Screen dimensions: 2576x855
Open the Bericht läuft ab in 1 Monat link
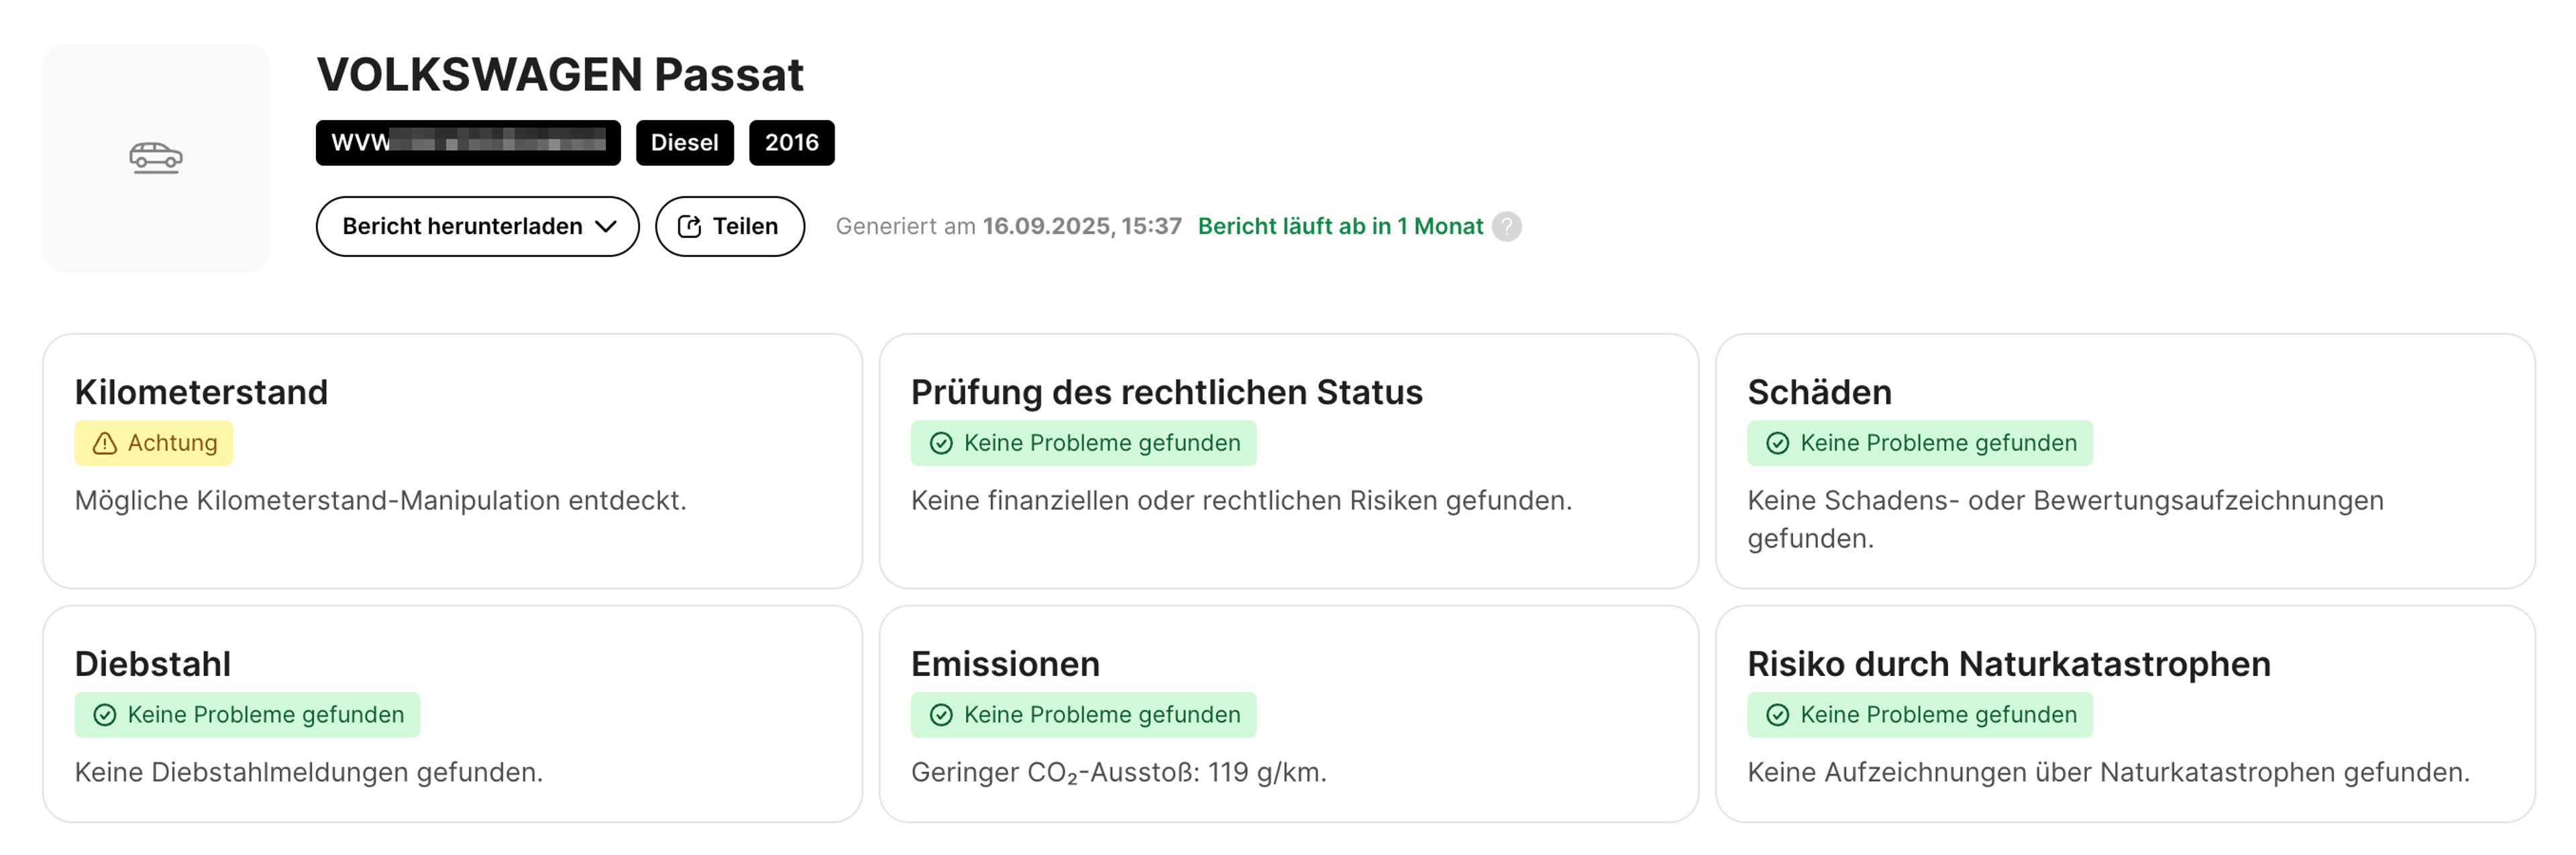point(1340,227)
